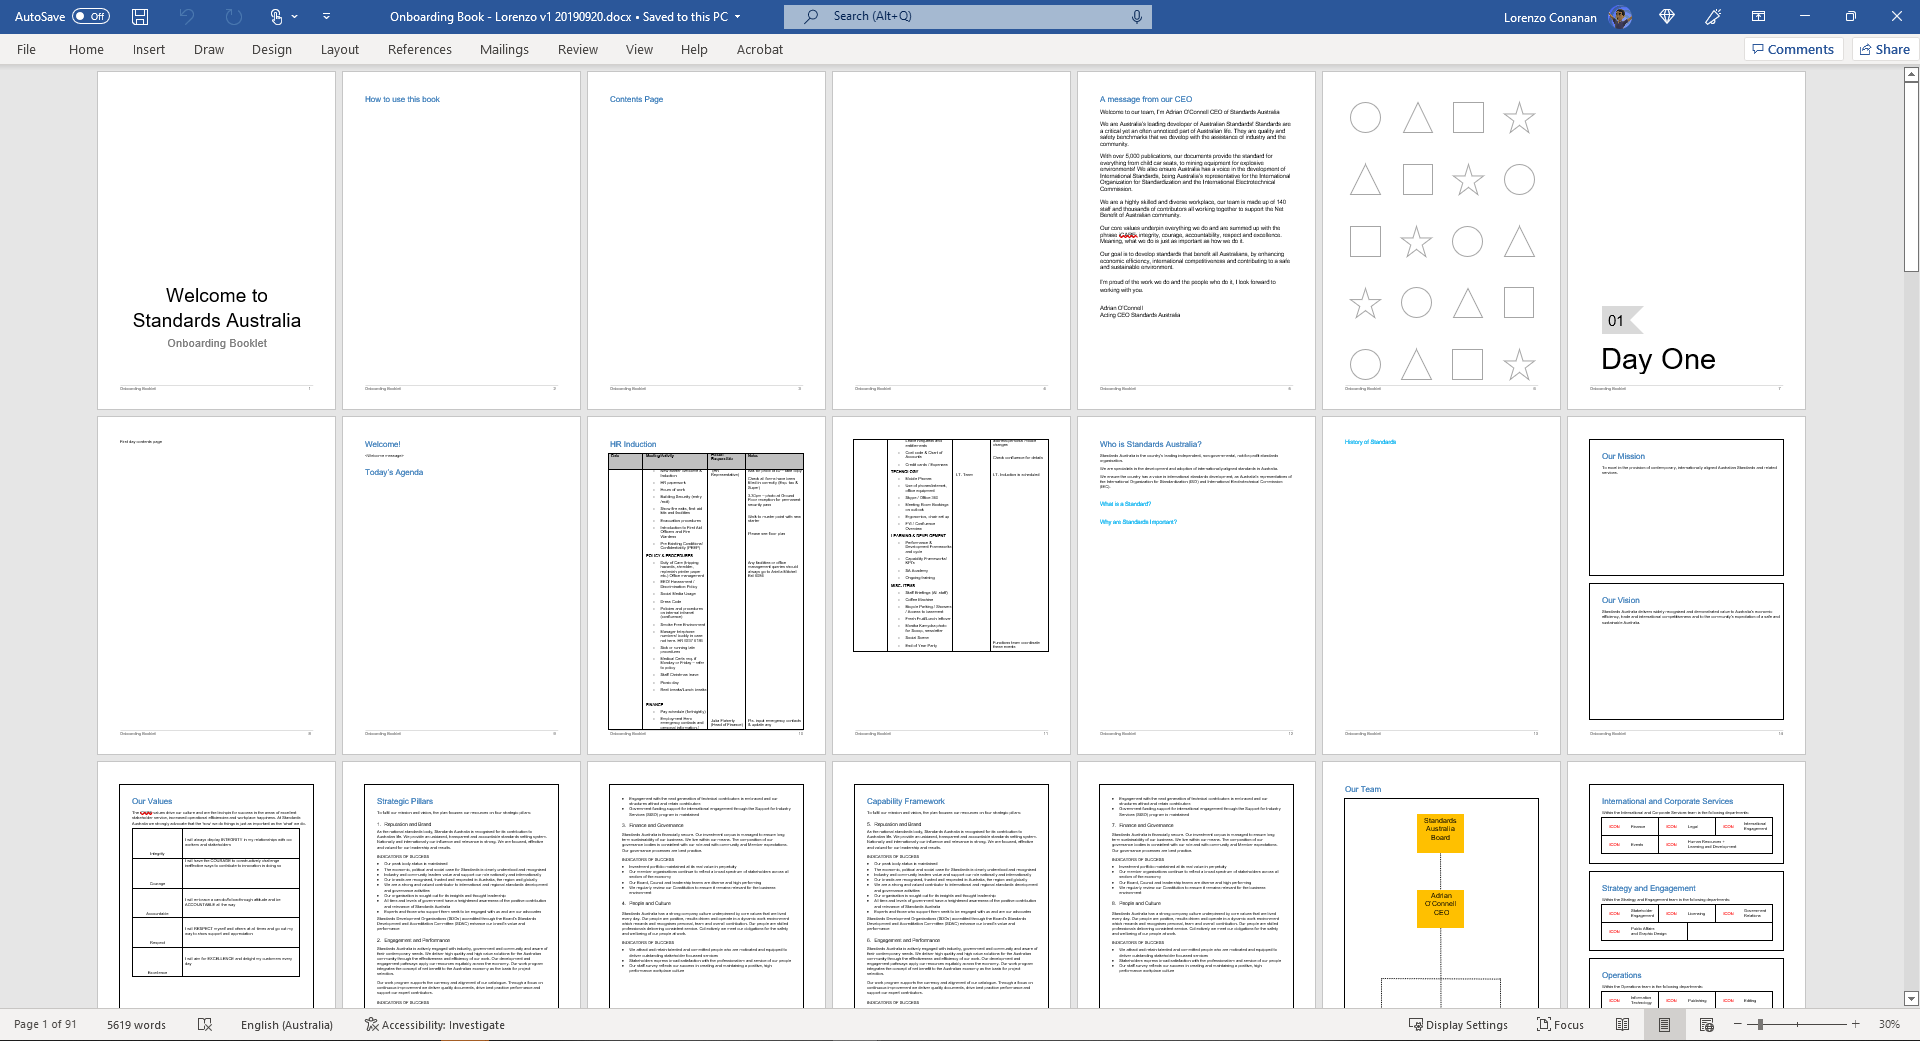
Task: Click the 'Strategic Pillars' heading
Action: [x=405, y=801]
